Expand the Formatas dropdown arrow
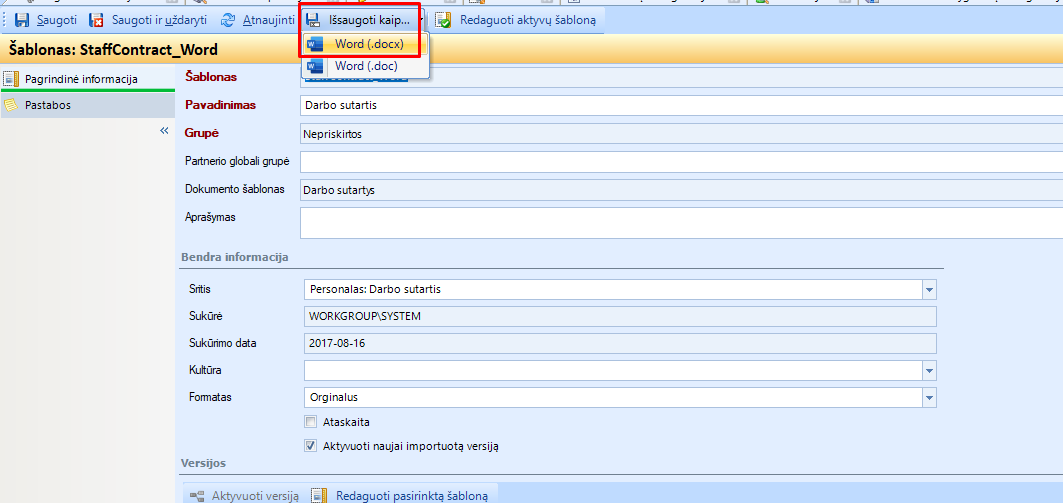1063x503 pixels. pos(929,398)
